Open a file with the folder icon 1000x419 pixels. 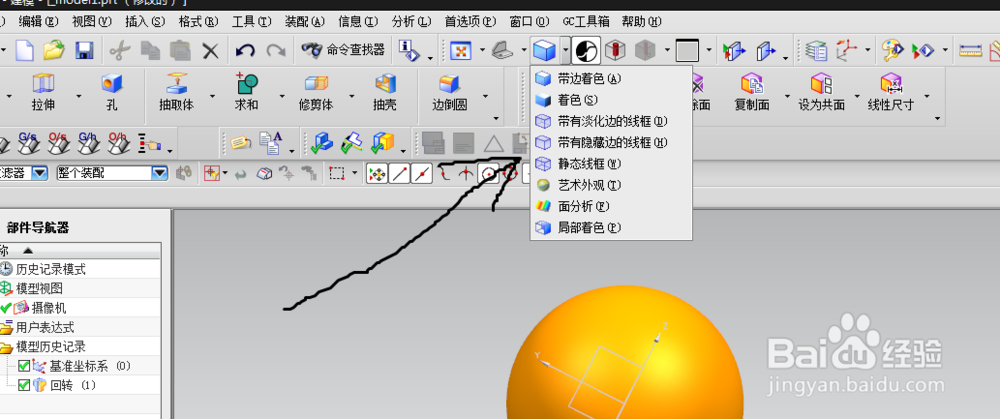(x=54, y=50)
